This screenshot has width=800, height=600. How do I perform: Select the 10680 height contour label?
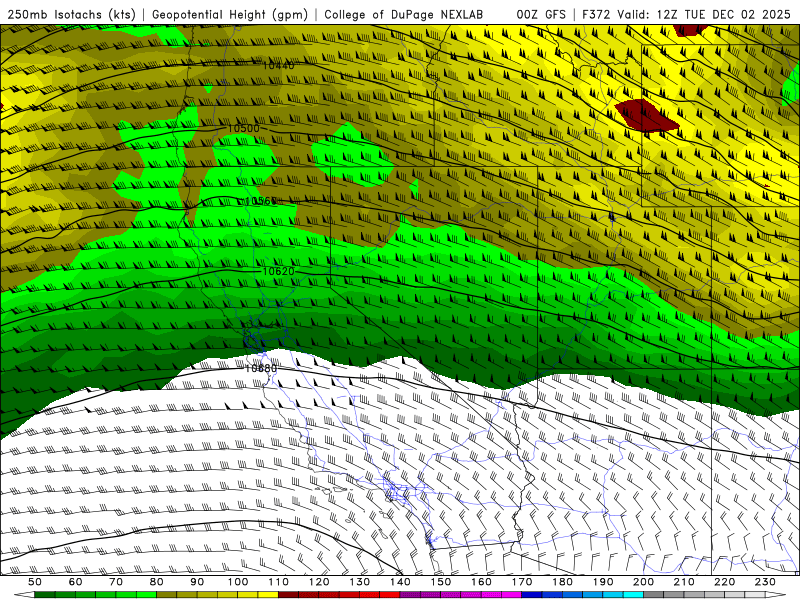[261, 368]
